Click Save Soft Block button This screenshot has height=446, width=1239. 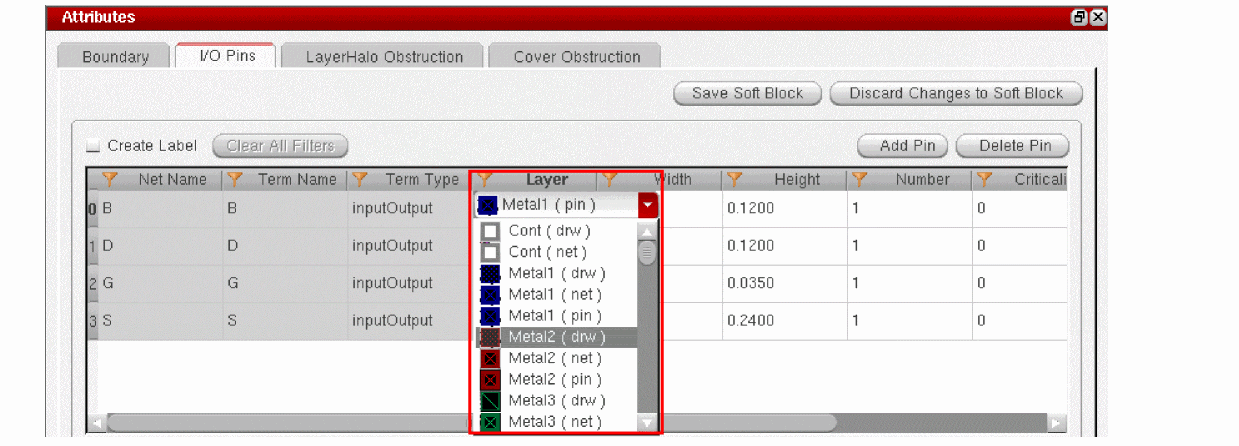pos(749,93)
